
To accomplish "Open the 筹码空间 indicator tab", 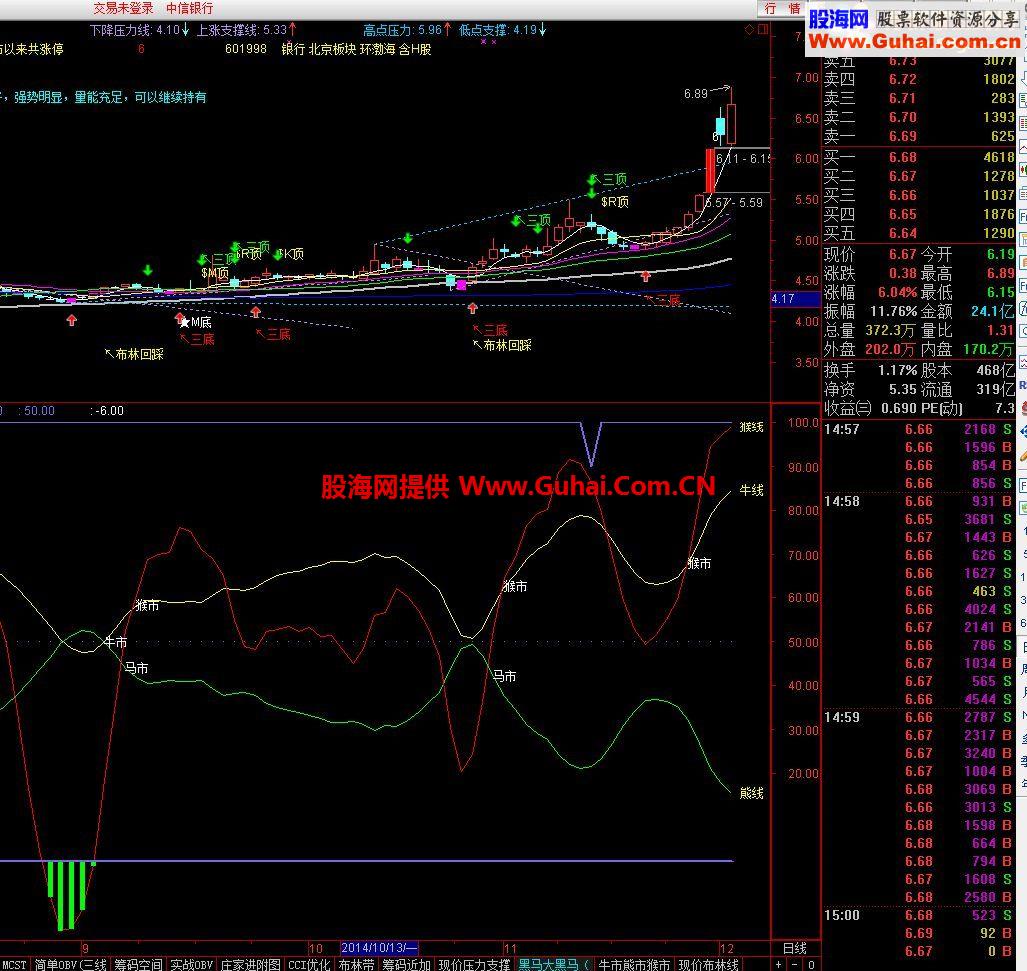I will click(x=138, y=964).
